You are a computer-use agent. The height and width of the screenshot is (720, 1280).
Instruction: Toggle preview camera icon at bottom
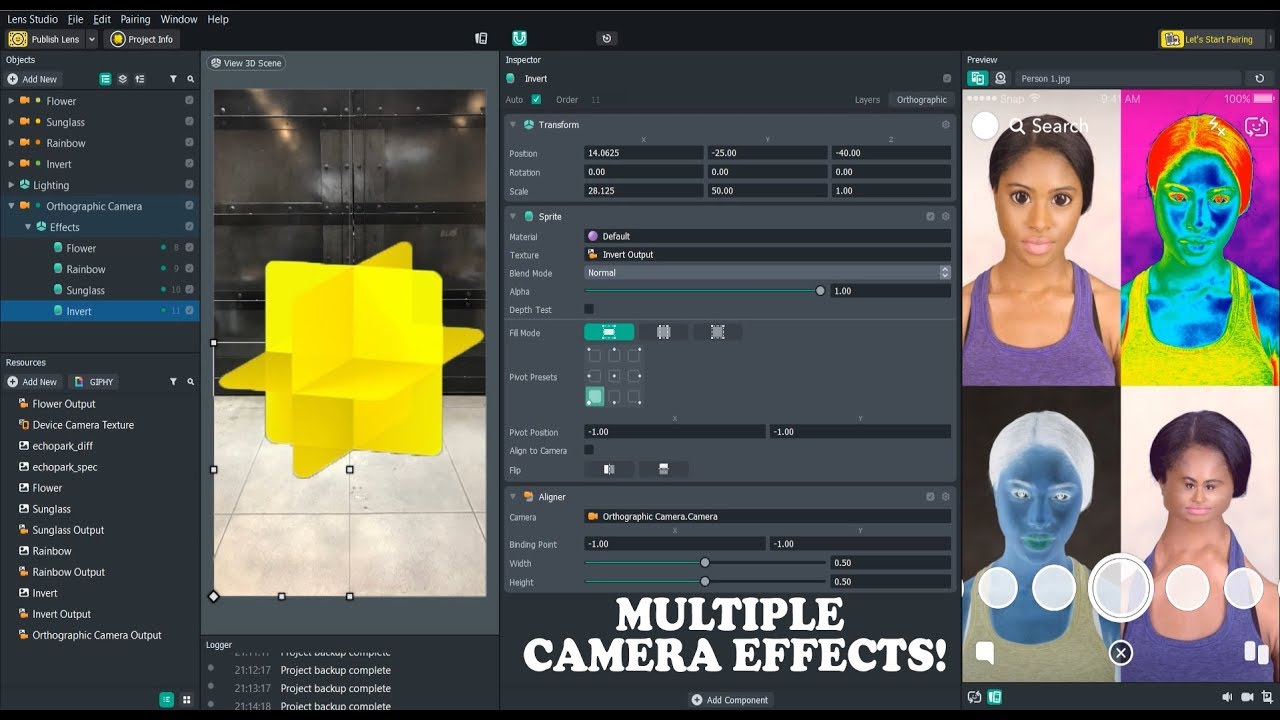(x=1247, y=697)
